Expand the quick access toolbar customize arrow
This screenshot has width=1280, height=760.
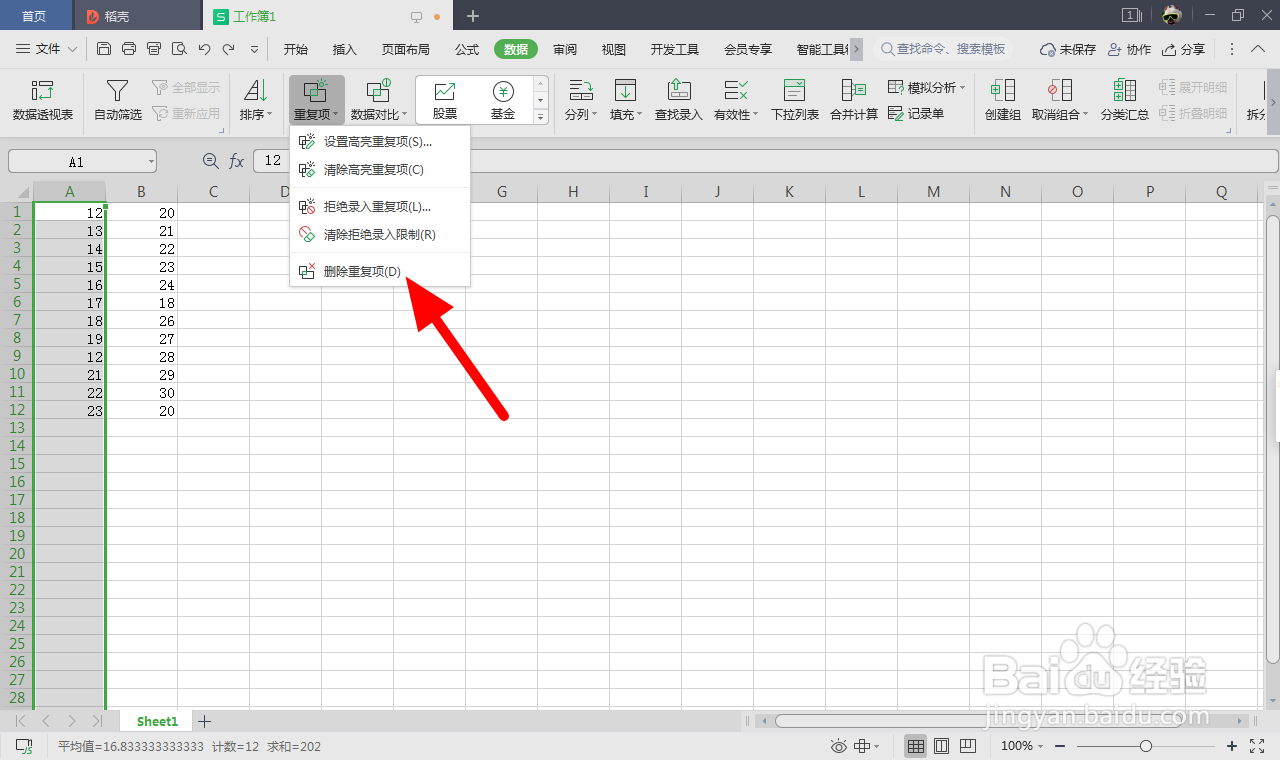pos(254,49)
